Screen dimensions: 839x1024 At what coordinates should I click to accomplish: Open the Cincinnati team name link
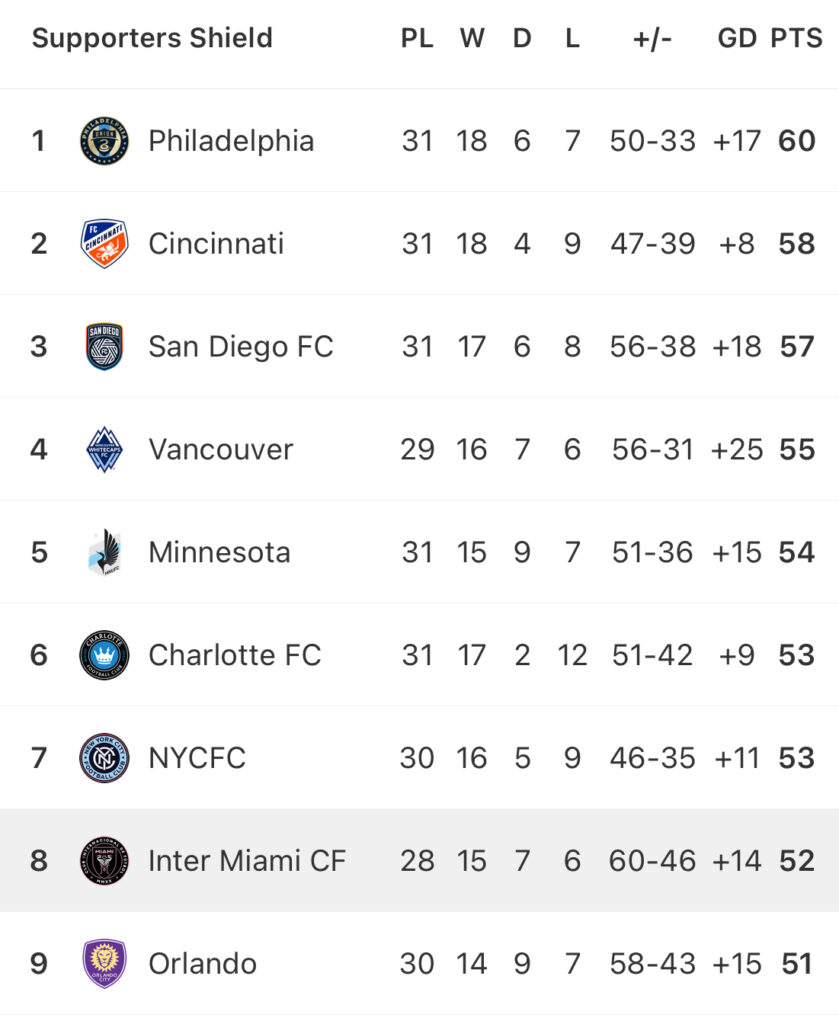pyautogui.click(x=216, y=244)
